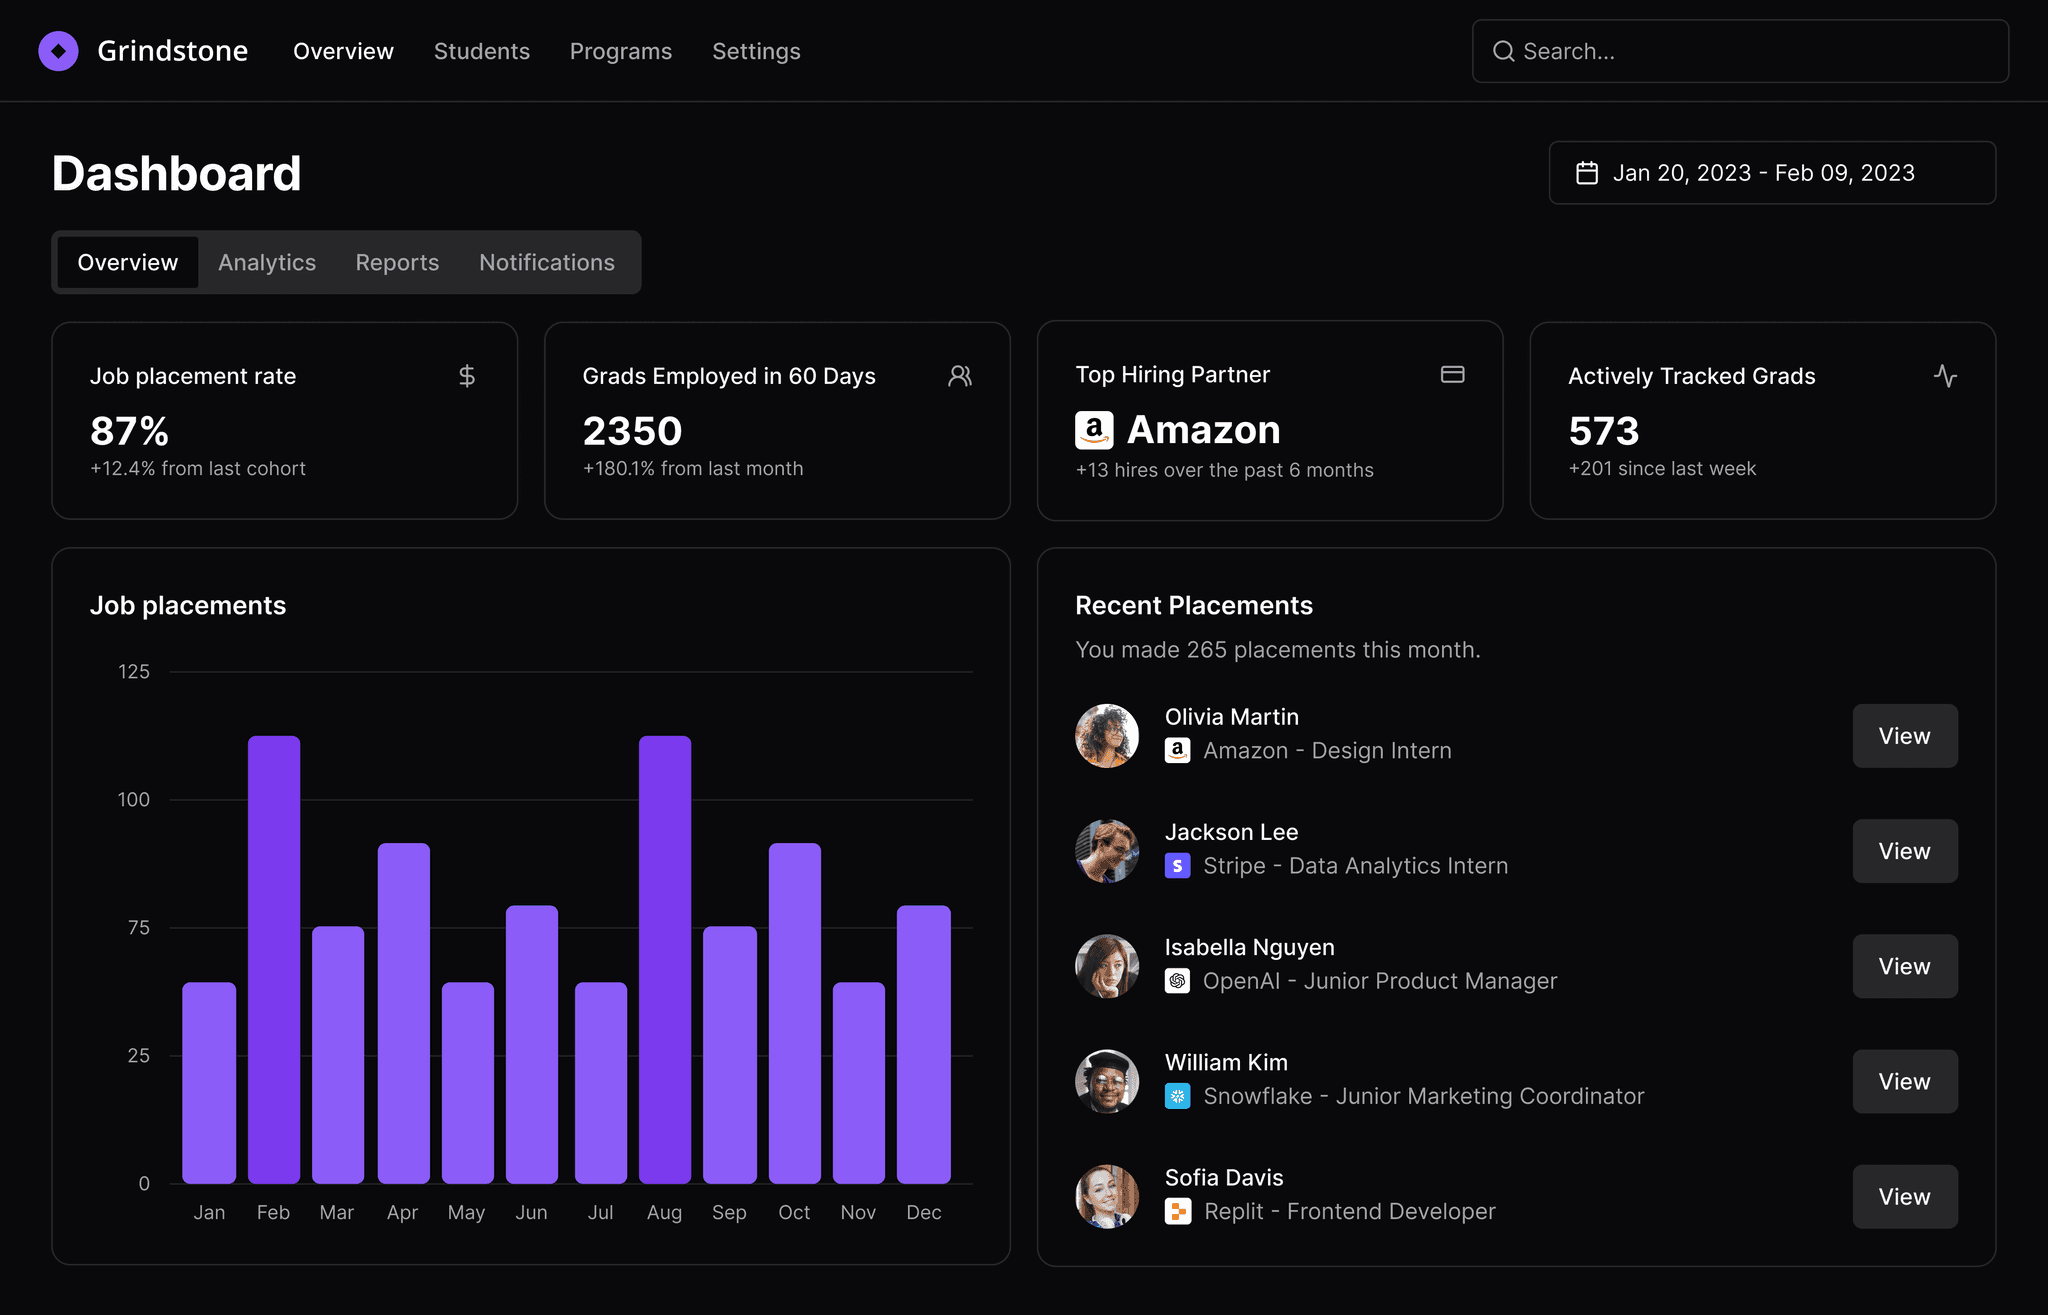This screenshot has height=1315, width=2048.
Task: Click '+12.4% from last cohort' text
Action: [198, 468]
